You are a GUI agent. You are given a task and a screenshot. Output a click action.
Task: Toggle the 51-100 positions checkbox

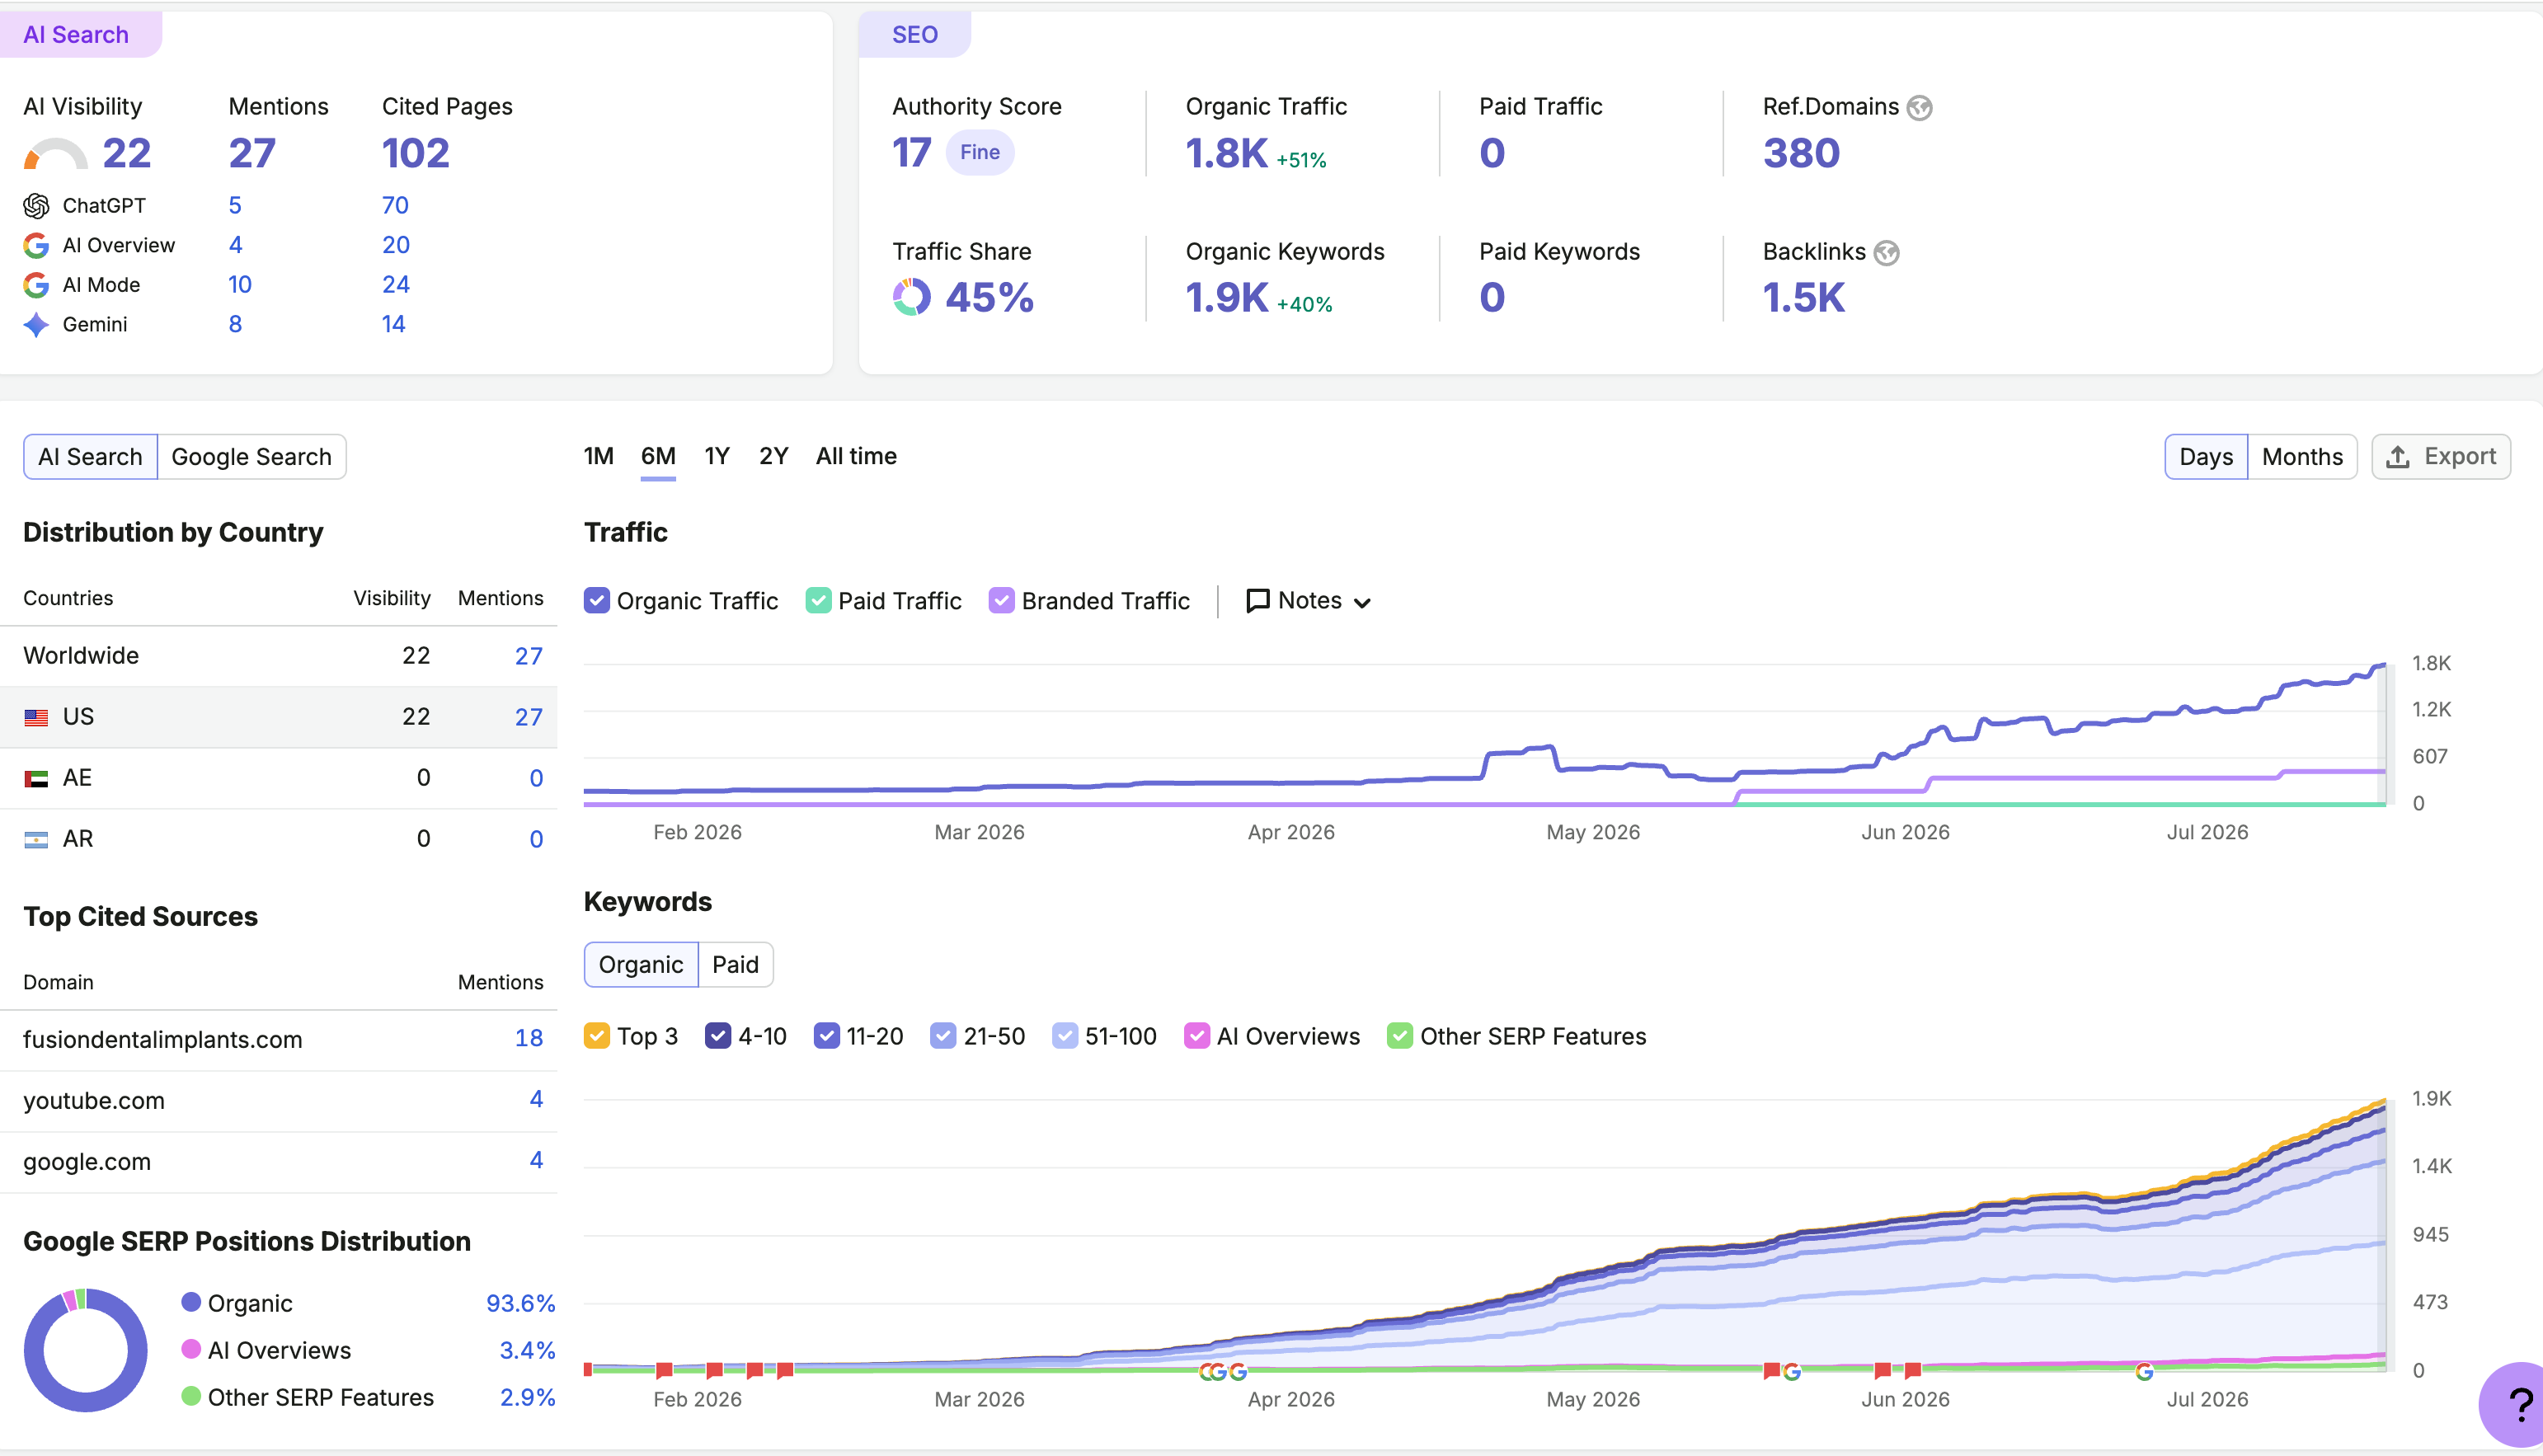[1065, 1036]
